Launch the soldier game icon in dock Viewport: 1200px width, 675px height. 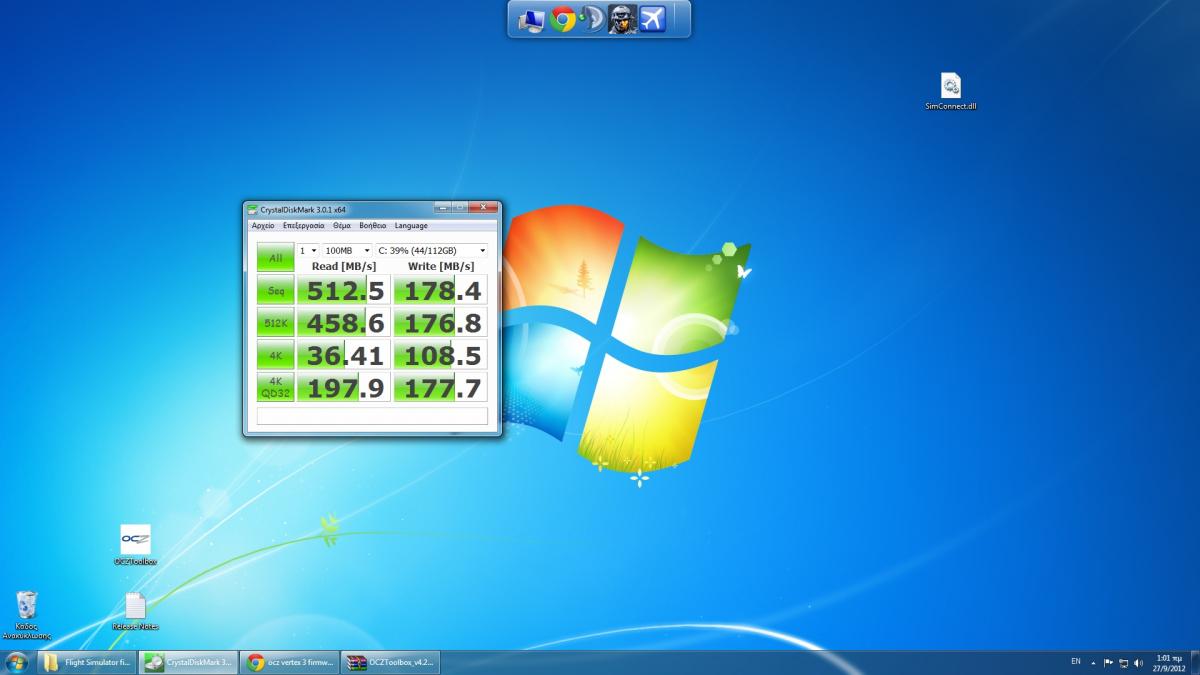pos(622,19)
